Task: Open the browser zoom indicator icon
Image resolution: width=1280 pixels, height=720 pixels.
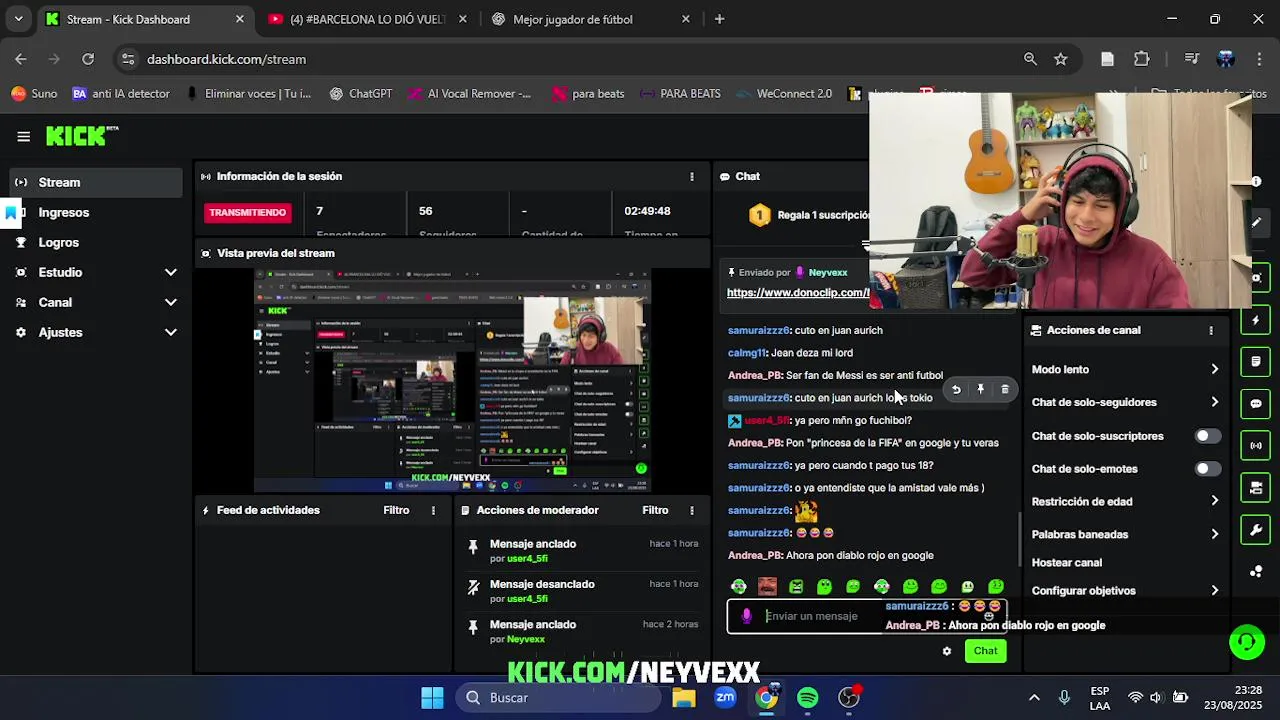Action: 1030,59
